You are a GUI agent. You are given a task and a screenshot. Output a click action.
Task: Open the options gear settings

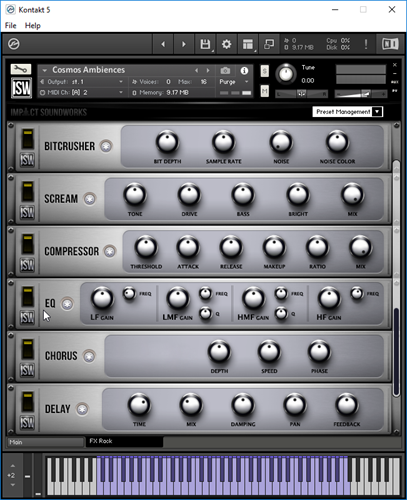click(226, 44)
